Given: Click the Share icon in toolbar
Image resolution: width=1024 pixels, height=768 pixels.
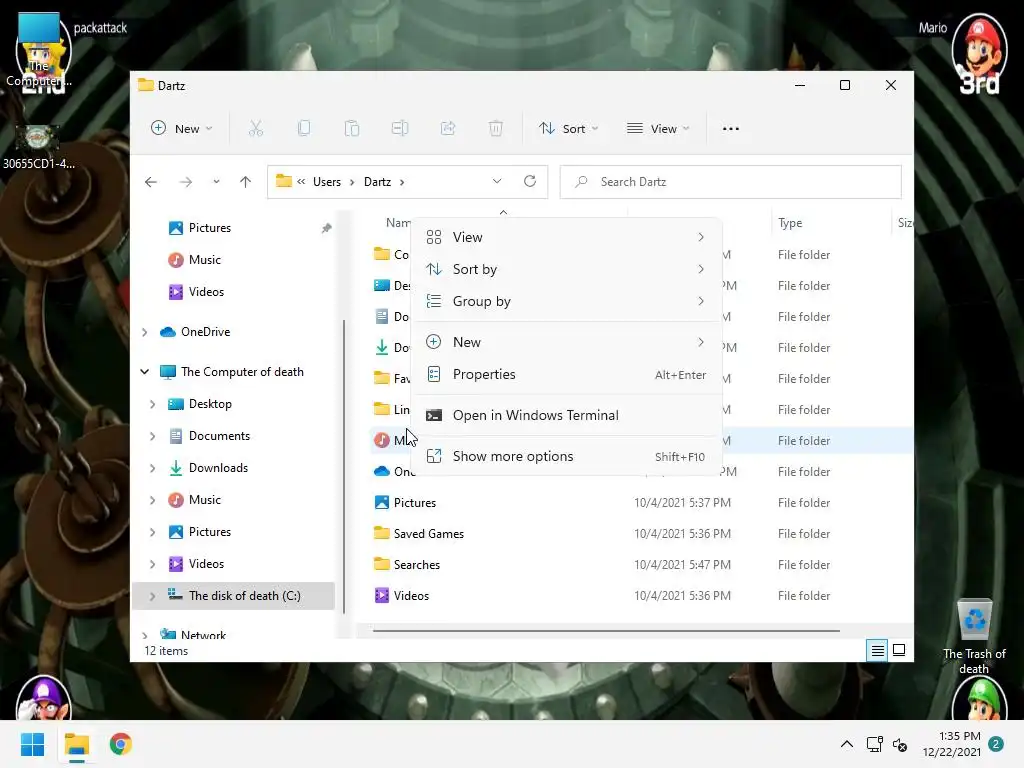Looking at the screenshot, I should [448, 129].
